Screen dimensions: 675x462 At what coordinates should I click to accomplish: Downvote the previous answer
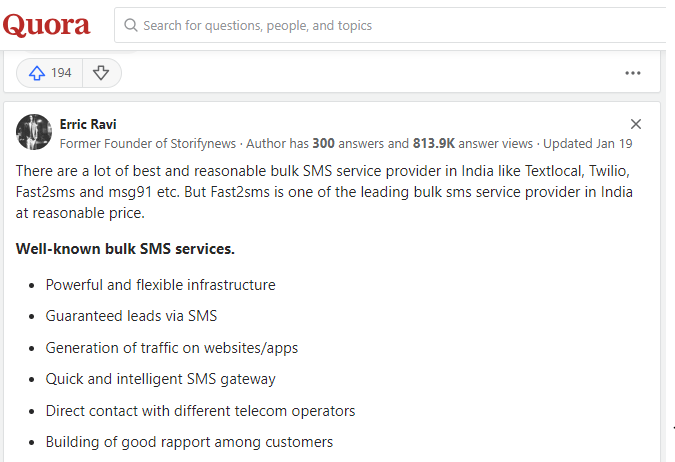101,73
